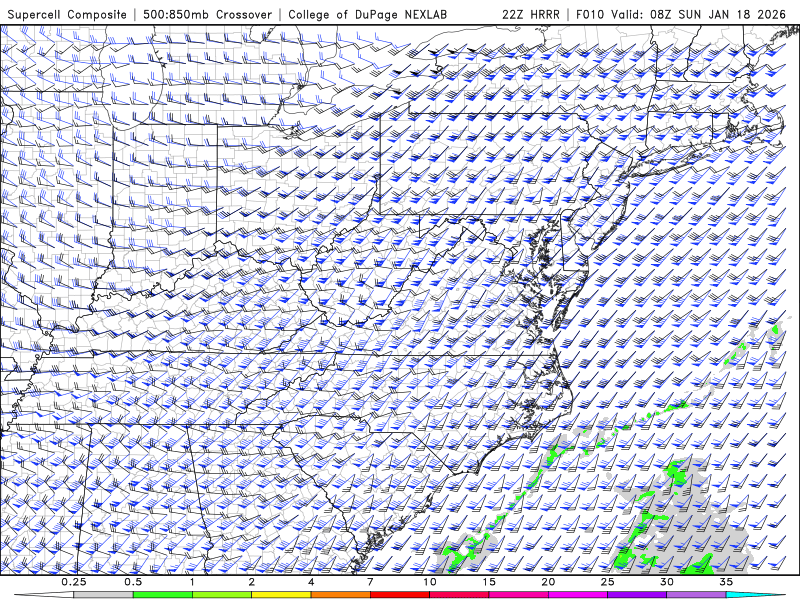
Task: Click the purple 25–30 legend segment
Action: pos(637,595)
